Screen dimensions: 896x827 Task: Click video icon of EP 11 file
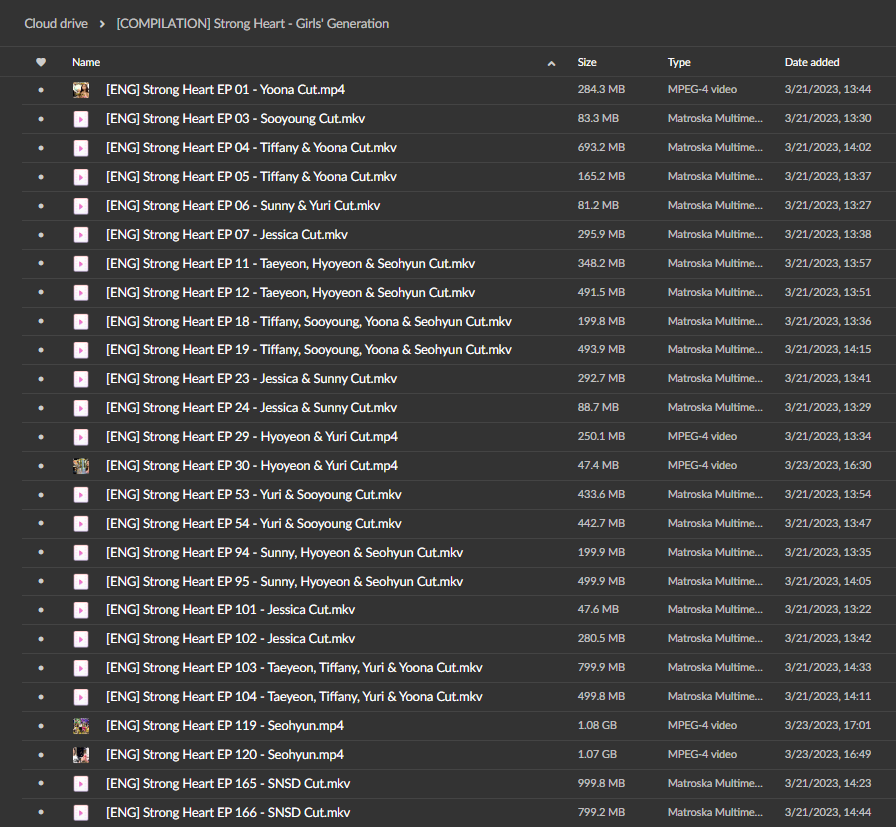(81, 263)
